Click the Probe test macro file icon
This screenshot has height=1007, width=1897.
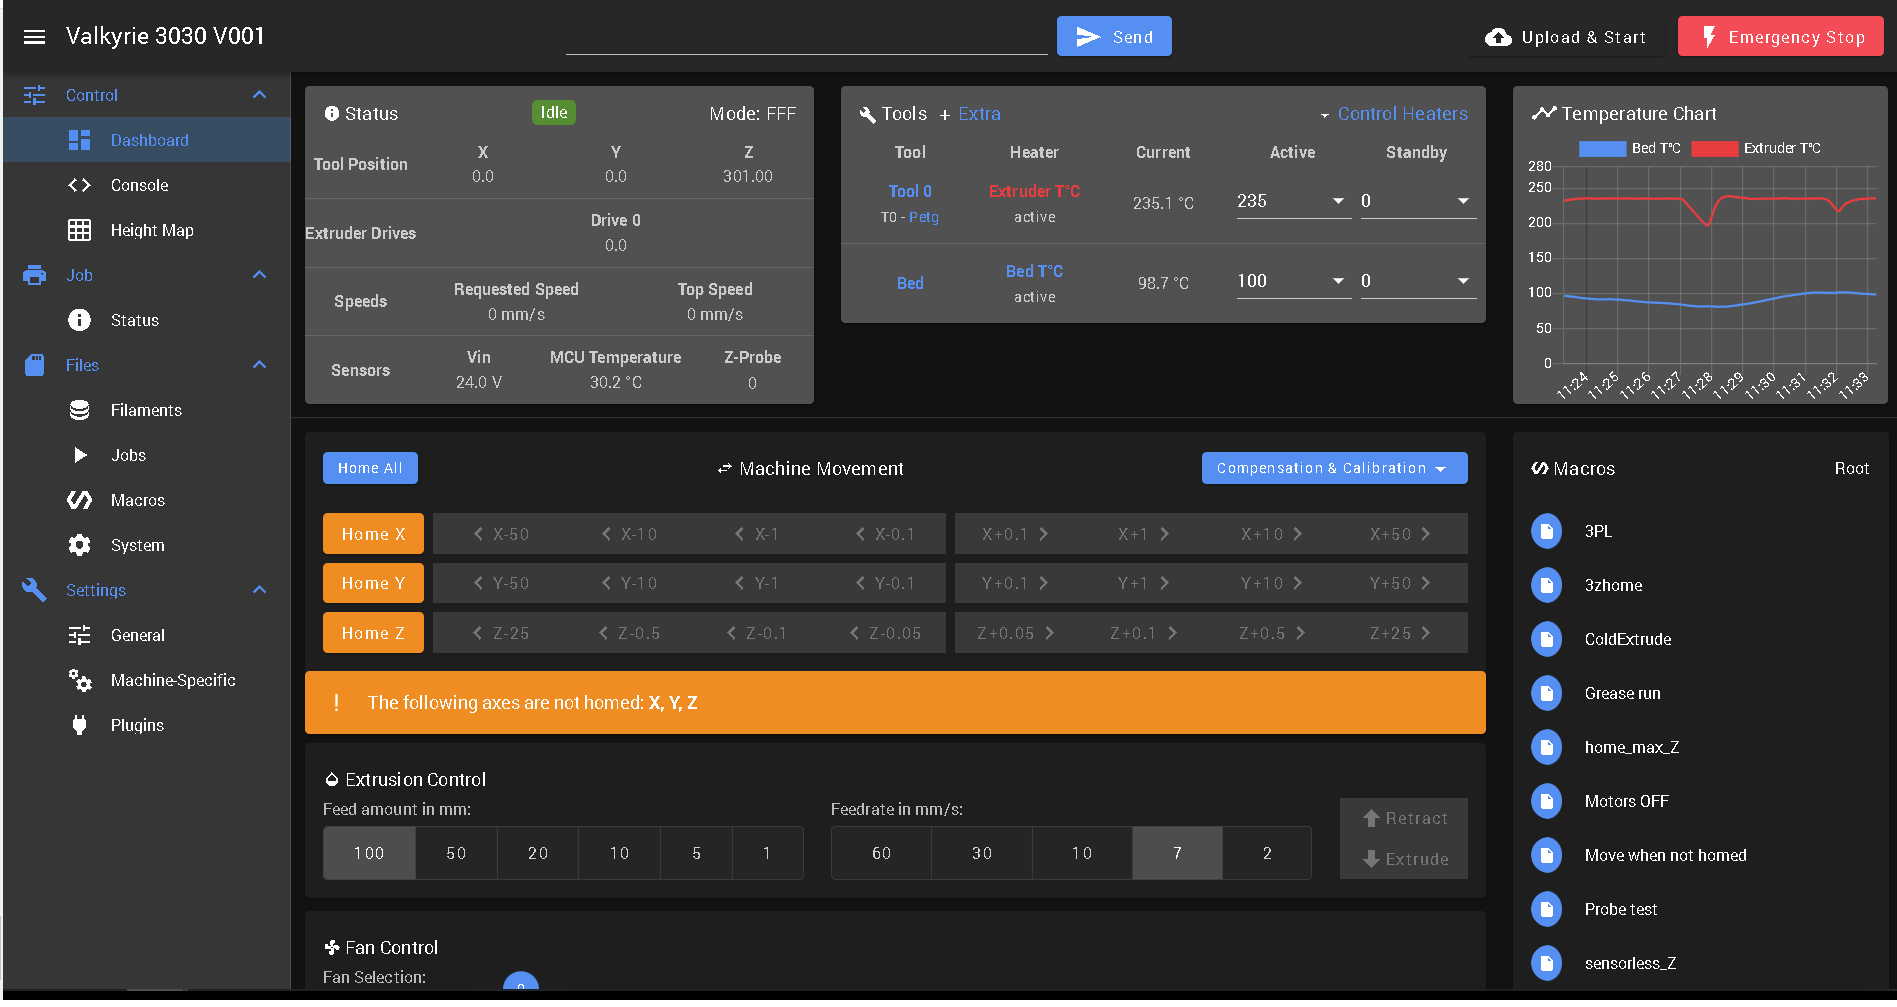[1546, 909]
